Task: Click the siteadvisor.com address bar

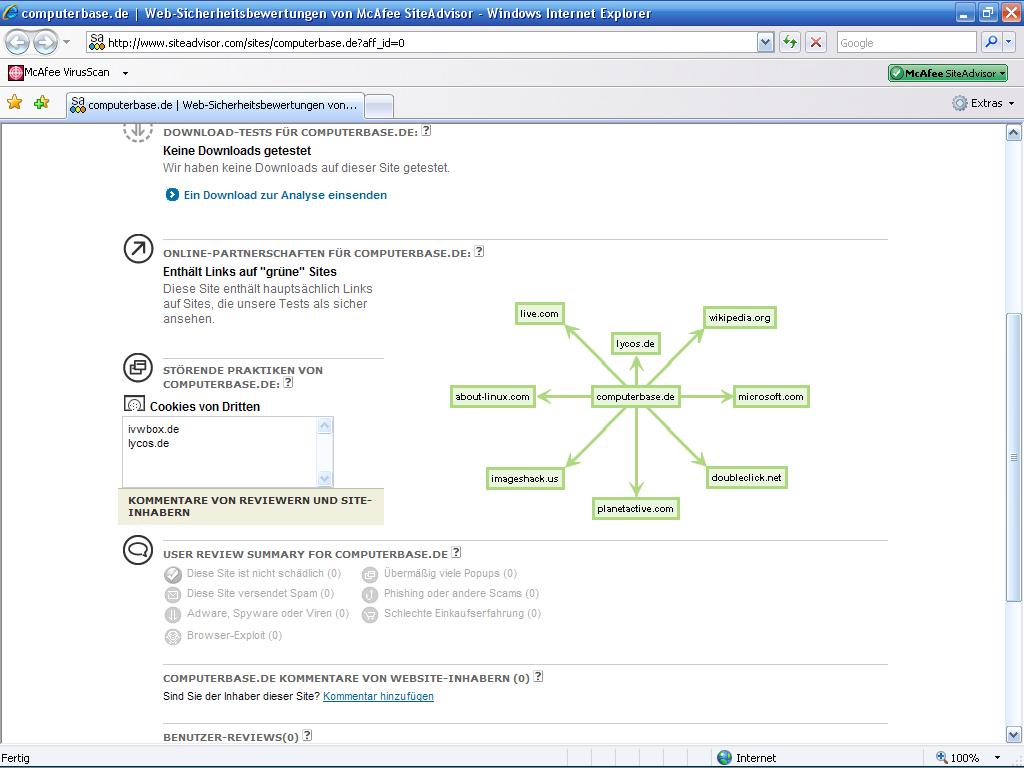Action: coord(422,42)
